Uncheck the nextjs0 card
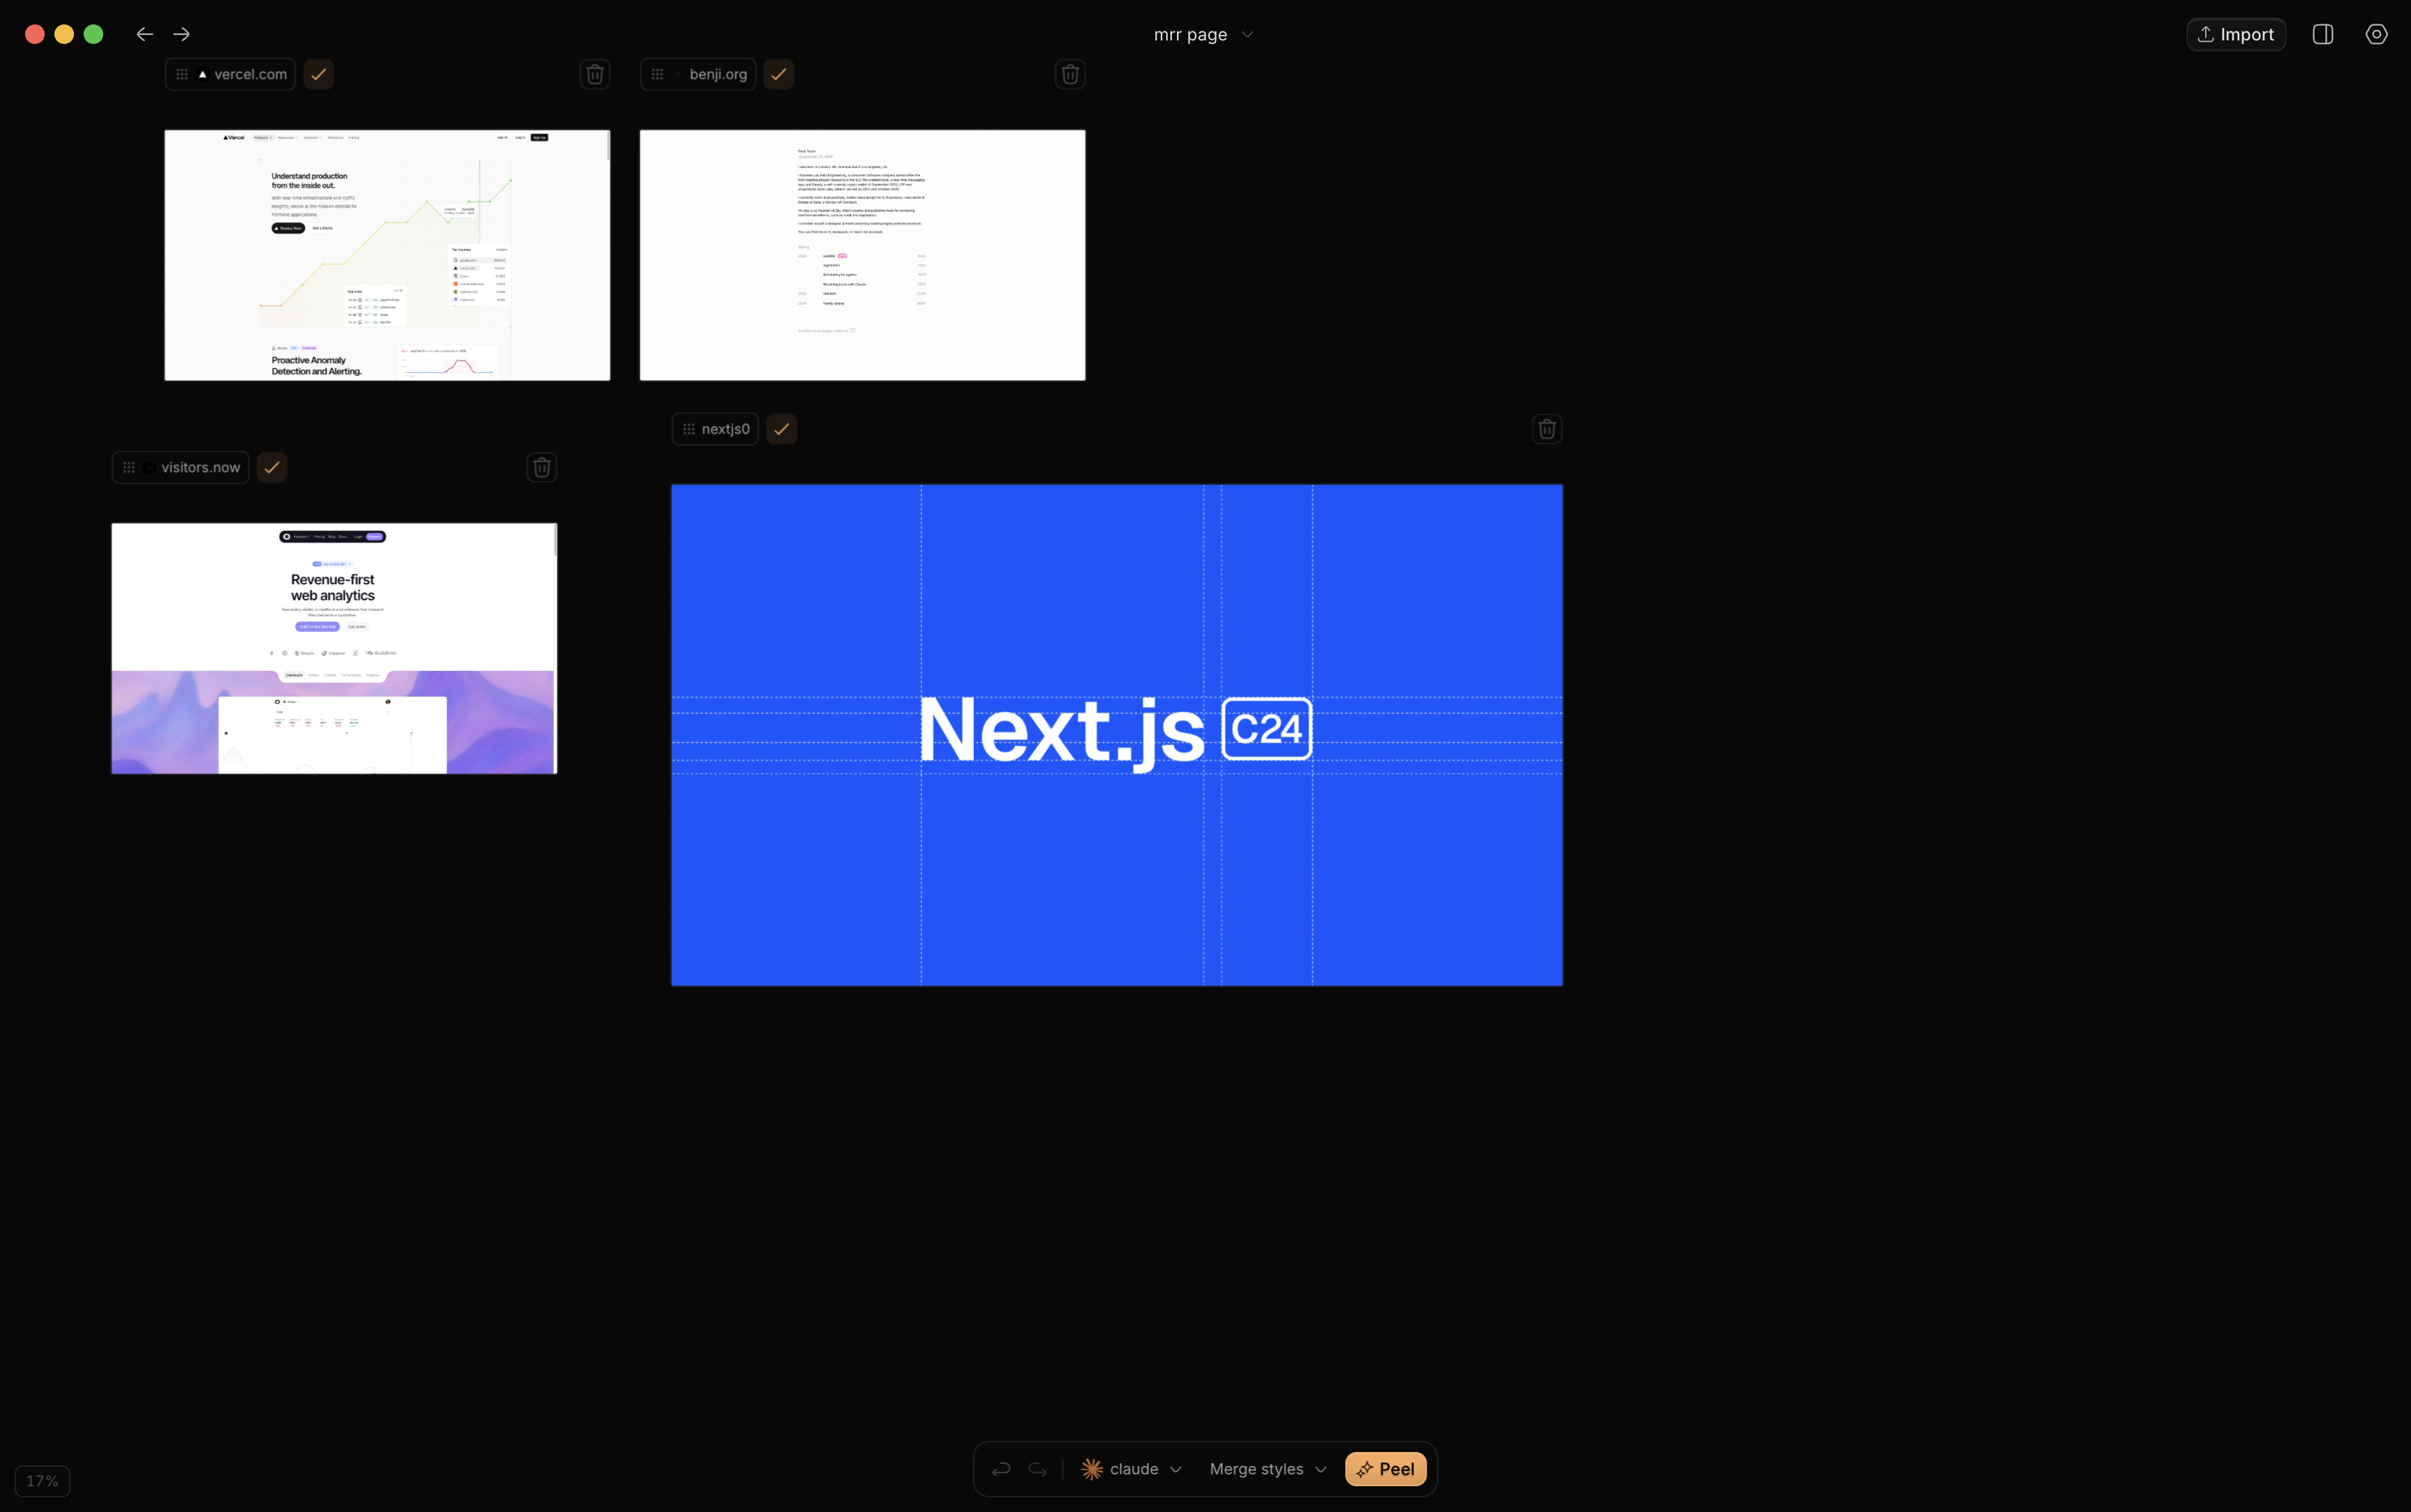Screen dimensions: 2411x1512 click(x=782, y=429)
